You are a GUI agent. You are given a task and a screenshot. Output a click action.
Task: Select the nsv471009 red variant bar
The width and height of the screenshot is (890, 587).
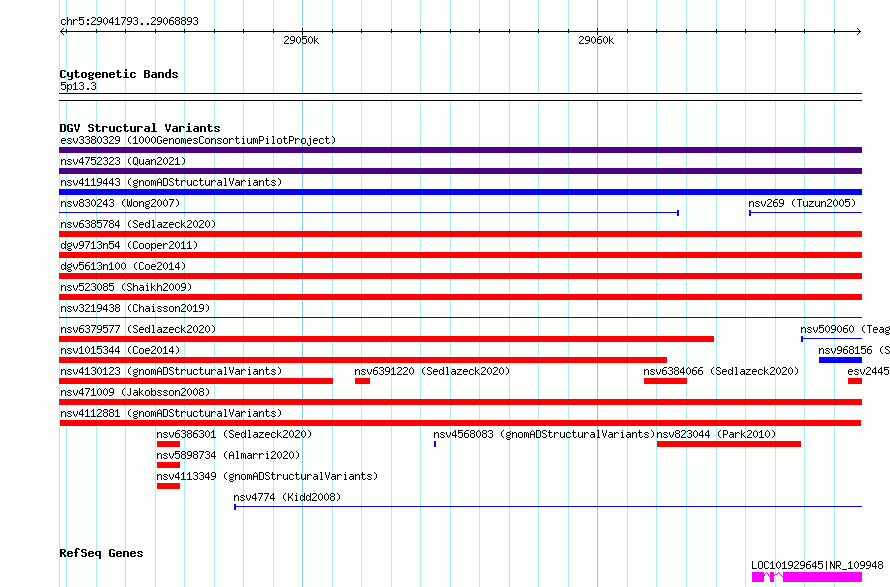pyautogui.click(x=460, y=402)
